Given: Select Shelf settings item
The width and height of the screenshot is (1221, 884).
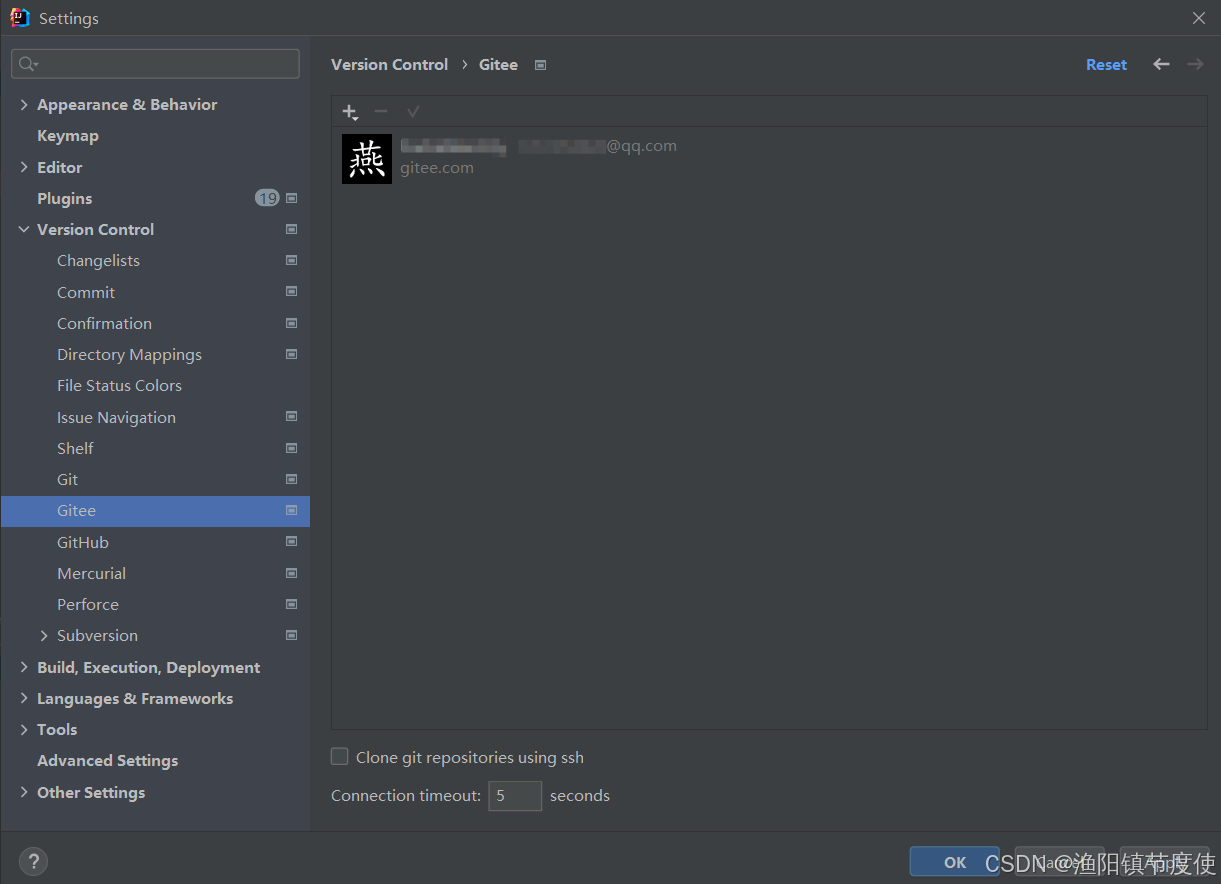Looking at the screenshot, I should (x=75, y=448).
